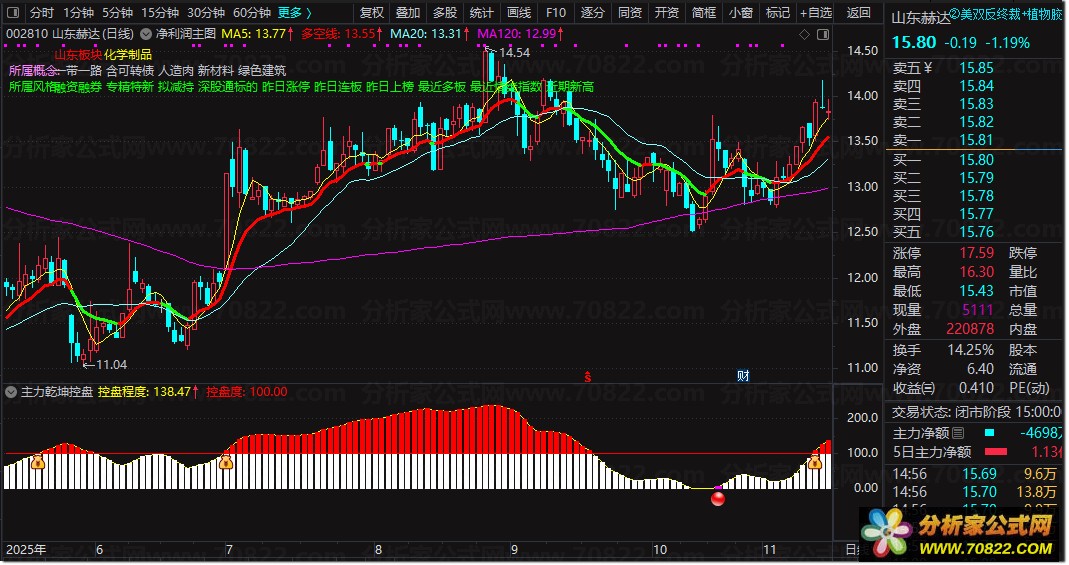Click the 美双反终裁+植物胶 news link
This screenshot has width=1069, height=565.
[1006, 13]
